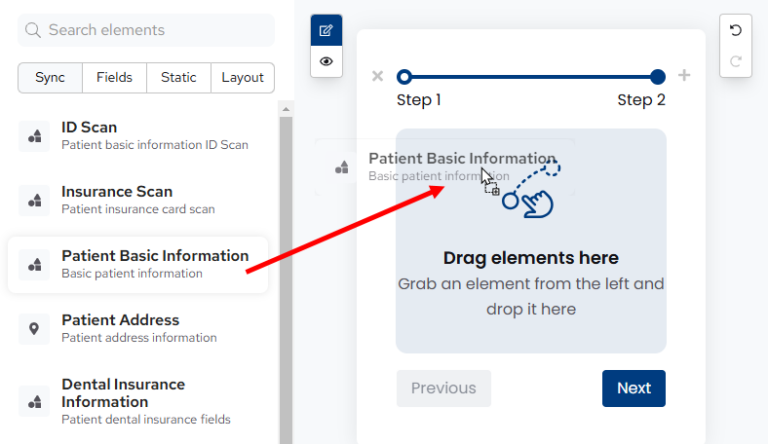
Task: Add a step with the plus icon
Action: tap(684, 75)
